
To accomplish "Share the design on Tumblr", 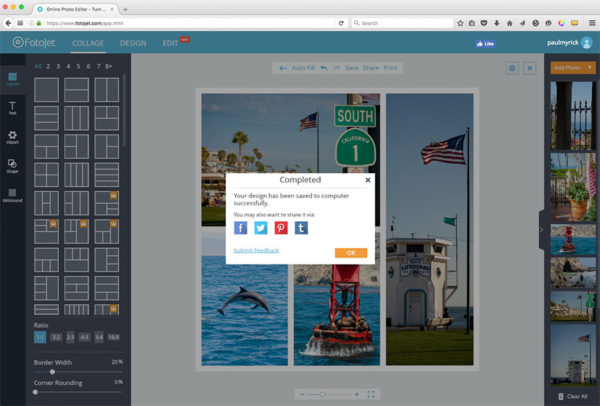I will coord(301,228).
